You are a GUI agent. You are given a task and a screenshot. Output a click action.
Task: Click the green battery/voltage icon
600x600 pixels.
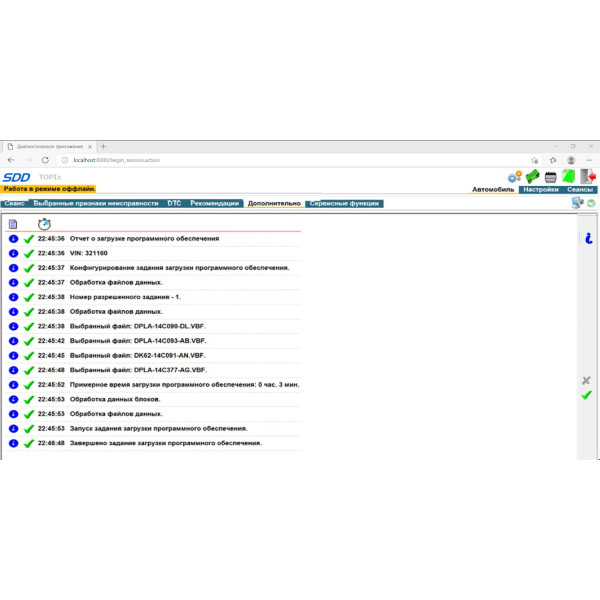533,177
